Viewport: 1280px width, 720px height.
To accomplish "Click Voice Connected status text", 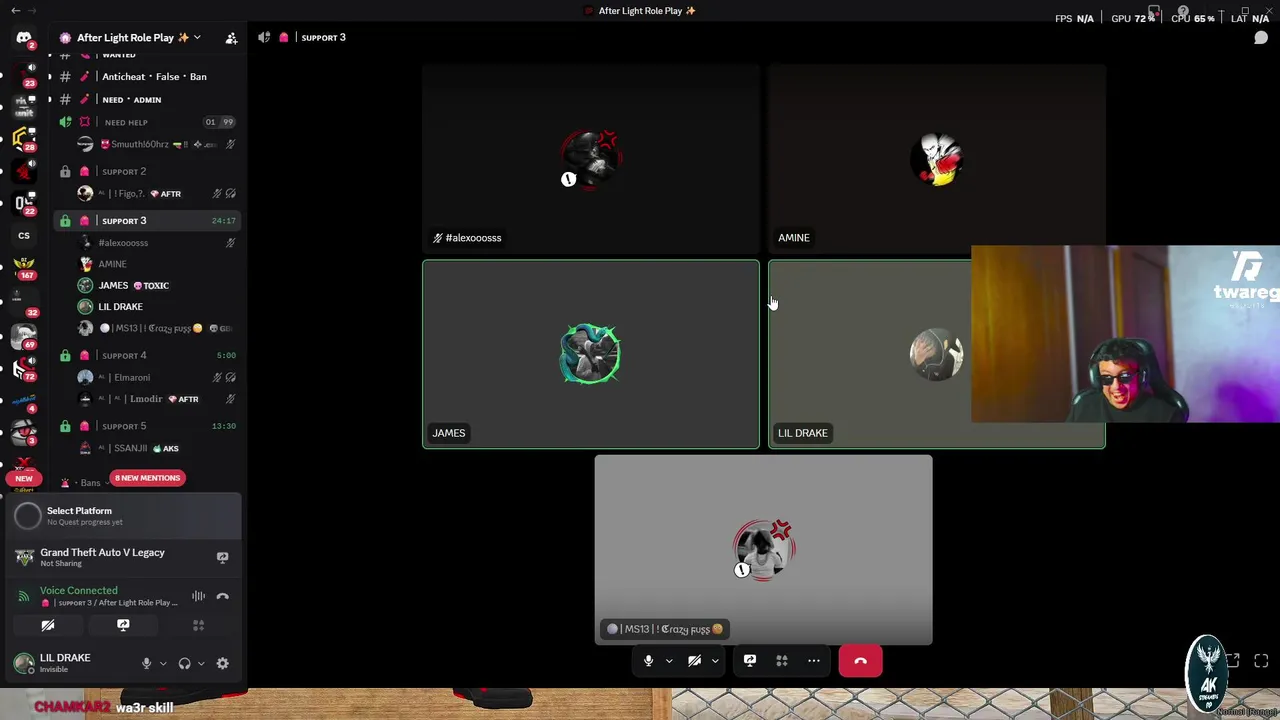I will (78, 591).
